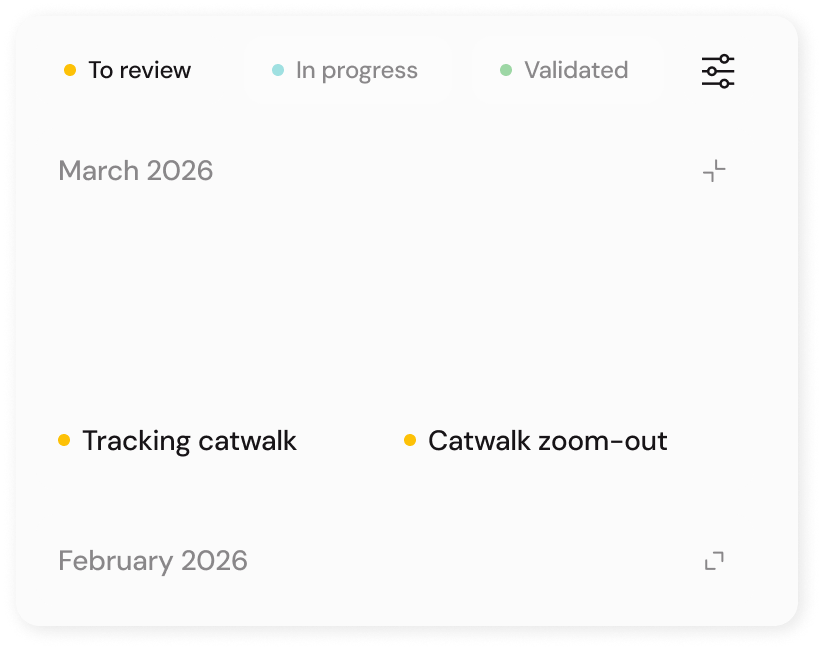The image size is (822, 650).
Task: Collapse the March 2026 section
Action: coord(714,171)
